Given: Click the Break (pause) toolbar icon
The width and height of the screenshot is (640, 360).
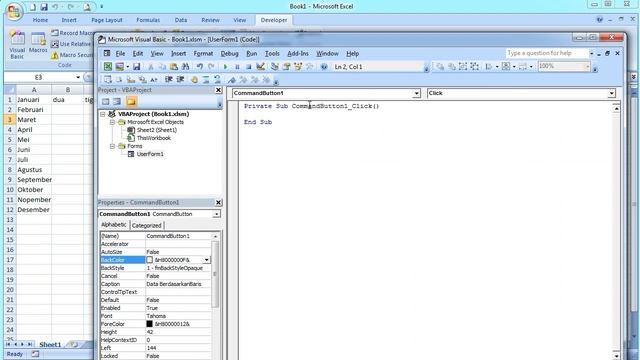Looking at the screenshot, I should click(237, 67).
